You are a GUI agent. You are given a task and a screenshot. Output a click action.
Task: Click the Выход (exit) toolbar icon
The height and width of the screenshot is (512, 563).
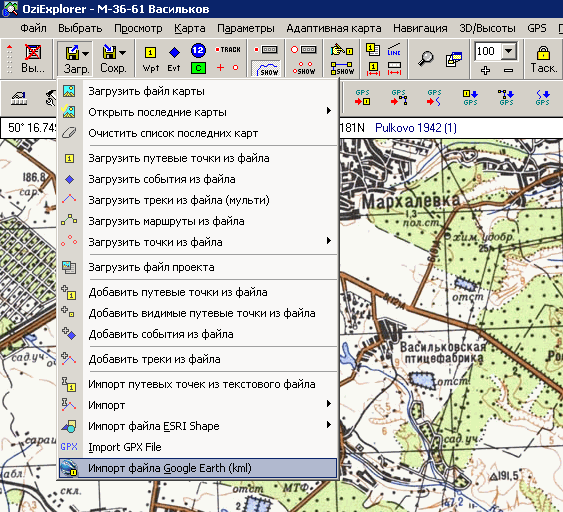coord(33,59)
